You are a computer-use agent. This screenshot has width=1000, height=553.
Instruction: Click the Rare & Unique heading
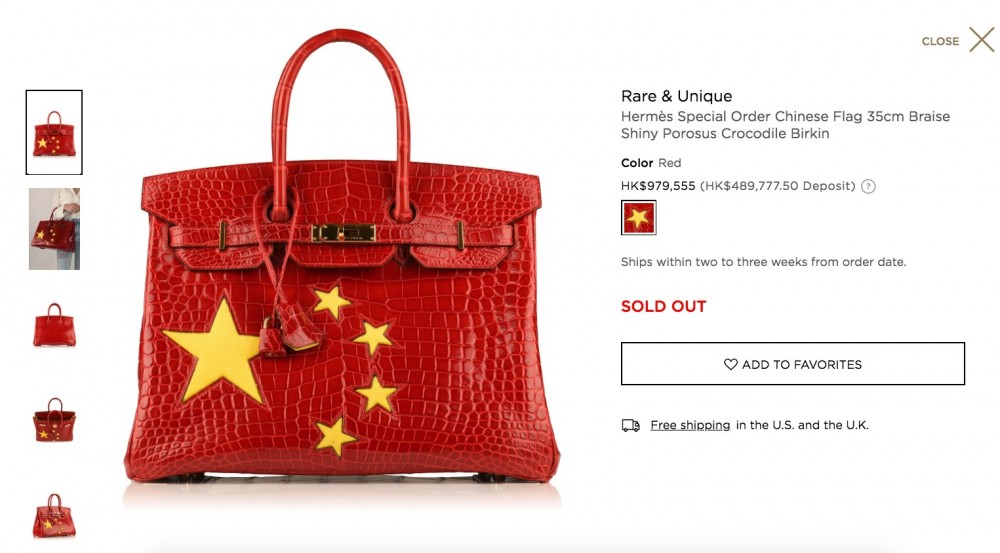[x=677, y=96]
